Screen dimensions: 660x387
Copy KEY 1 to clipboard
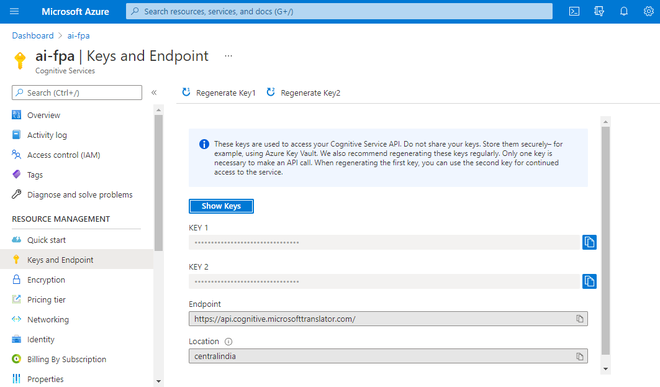[589, 242]
